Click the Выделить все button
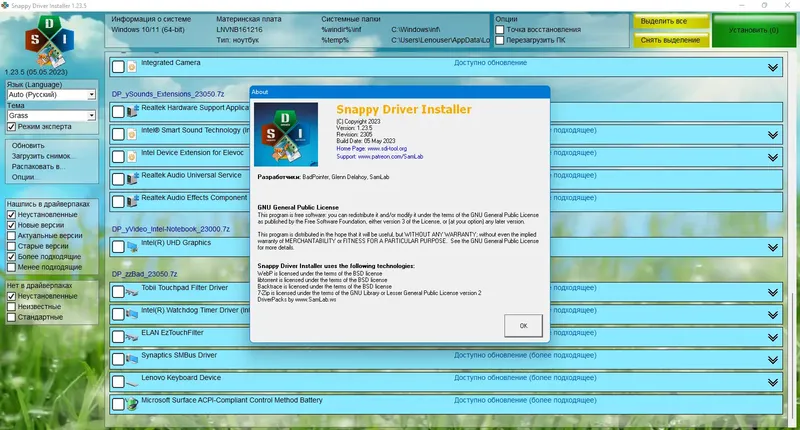800x430 pixels. [671, 21]
